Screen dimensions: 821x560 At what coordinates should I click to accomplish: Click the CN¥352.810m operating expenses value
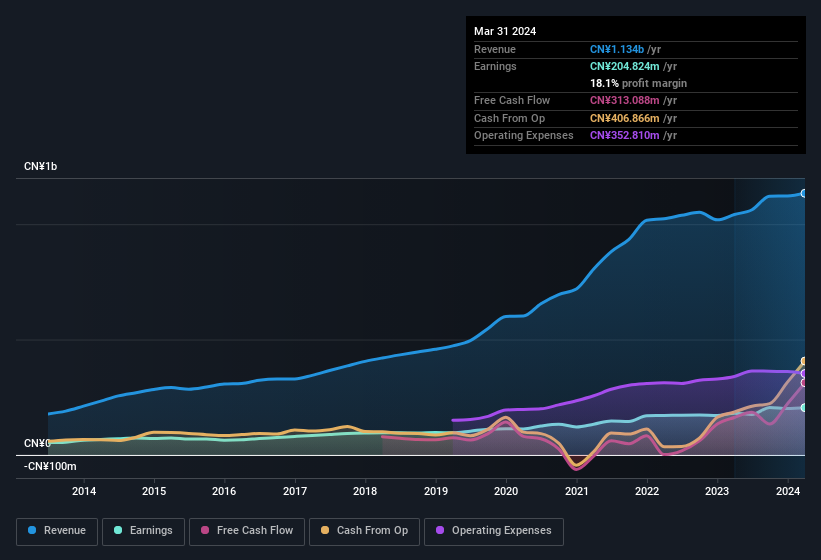pyautogui.click(x=625, y=135)
